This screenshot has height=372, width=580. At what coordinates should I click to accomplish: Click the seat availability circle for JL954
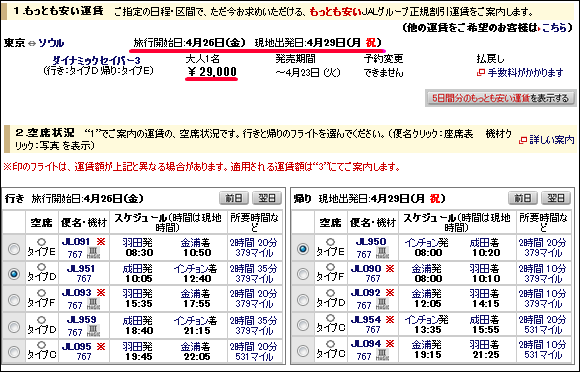point(330,318)
